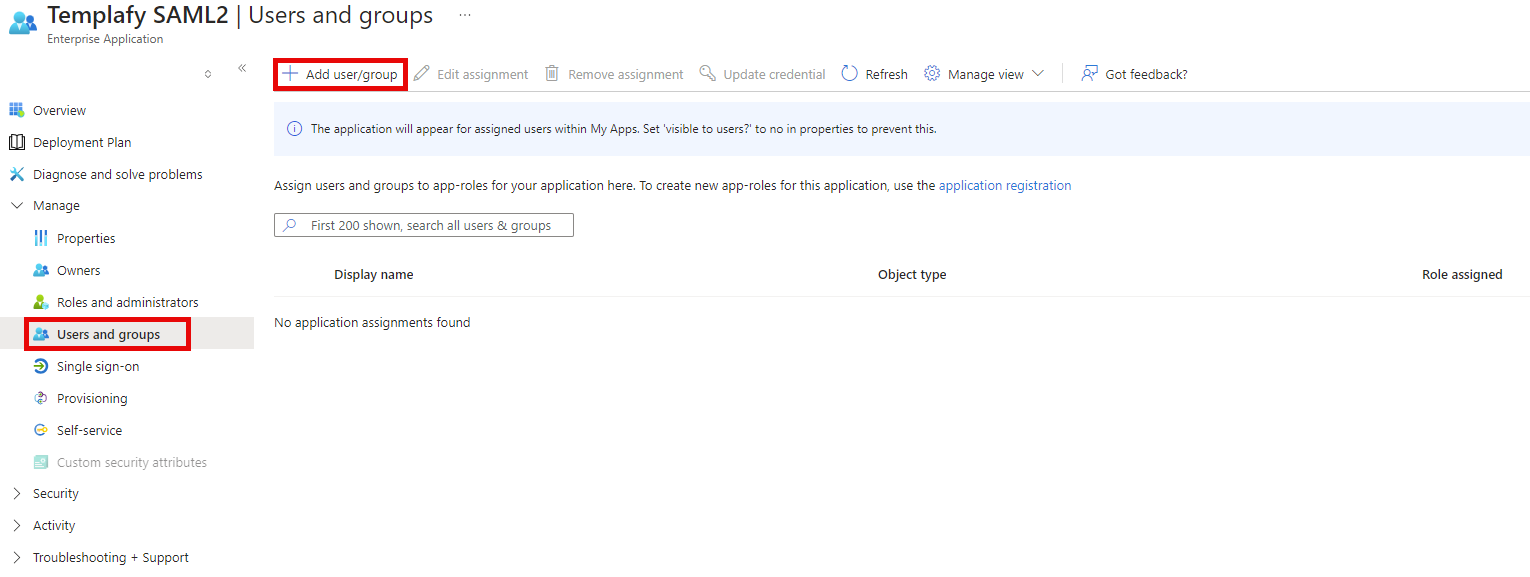Expand the Security section
The width and height of the screenshot is (1530, 577).
point(56,493)
